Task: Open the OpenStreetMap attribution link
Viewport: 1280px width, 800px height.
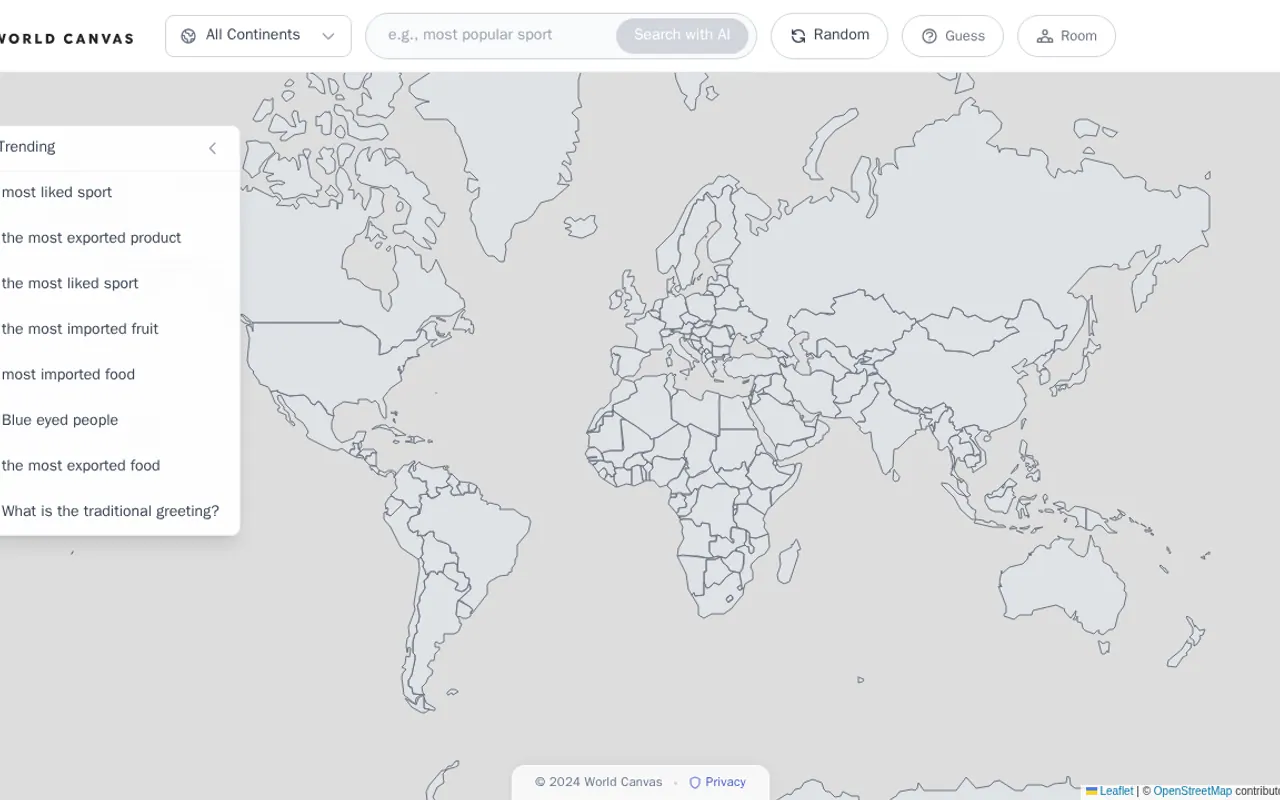Action: click(x=1192, y=791)
